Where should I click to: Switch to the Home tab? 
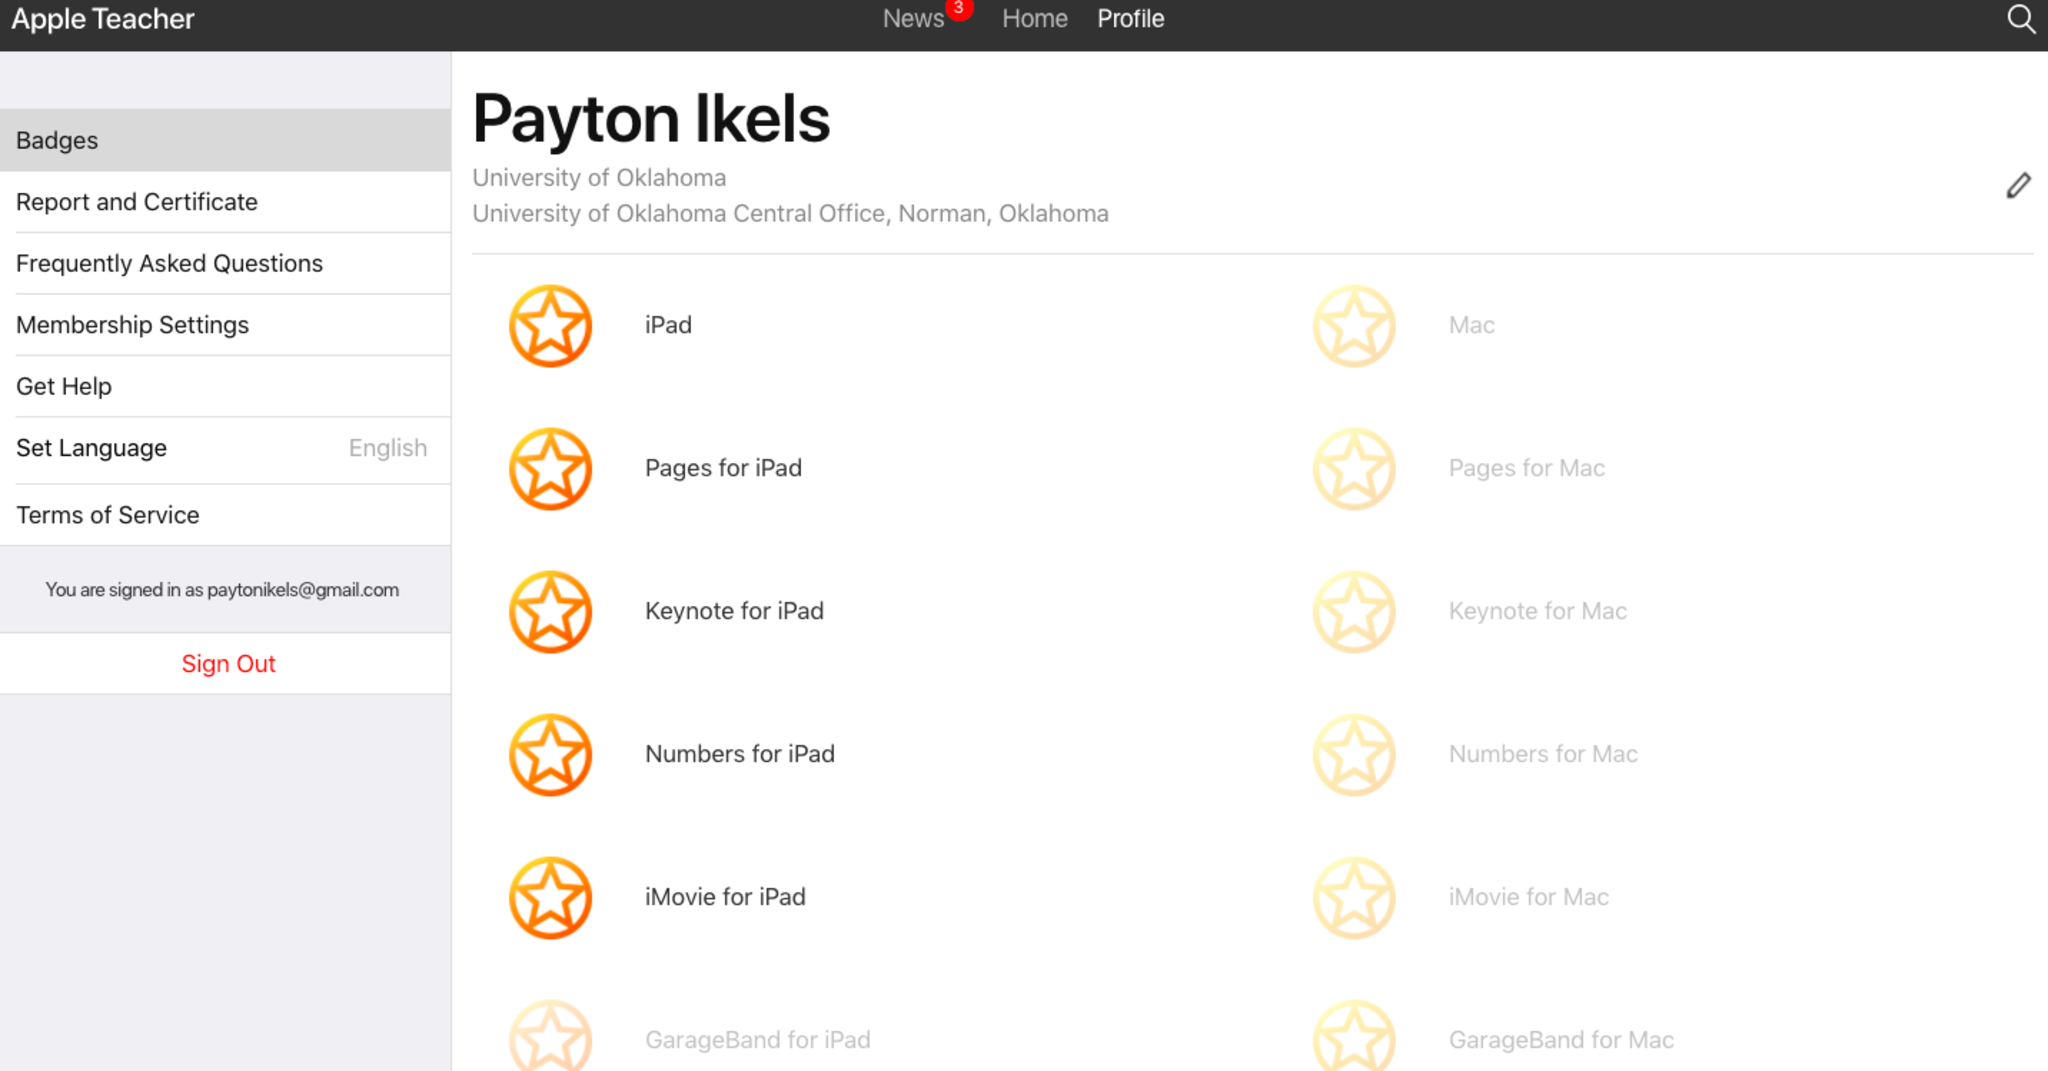1035,19
